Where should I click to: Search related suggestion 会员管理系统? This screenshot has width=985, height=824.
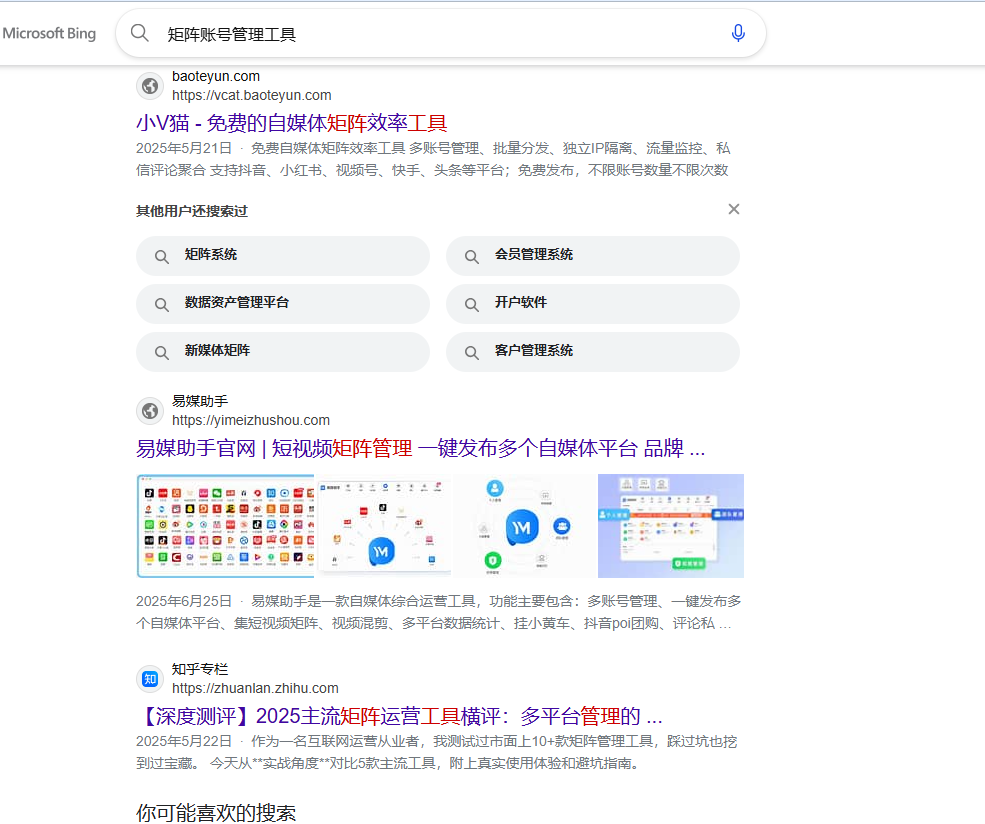[x=592, y=256]
